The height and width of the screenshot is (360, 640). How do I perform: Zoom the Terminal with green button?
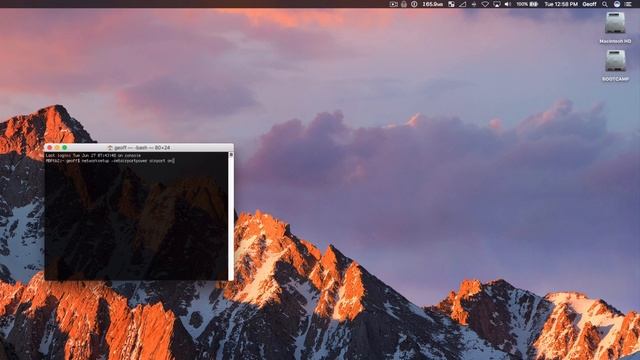[64, 148]
